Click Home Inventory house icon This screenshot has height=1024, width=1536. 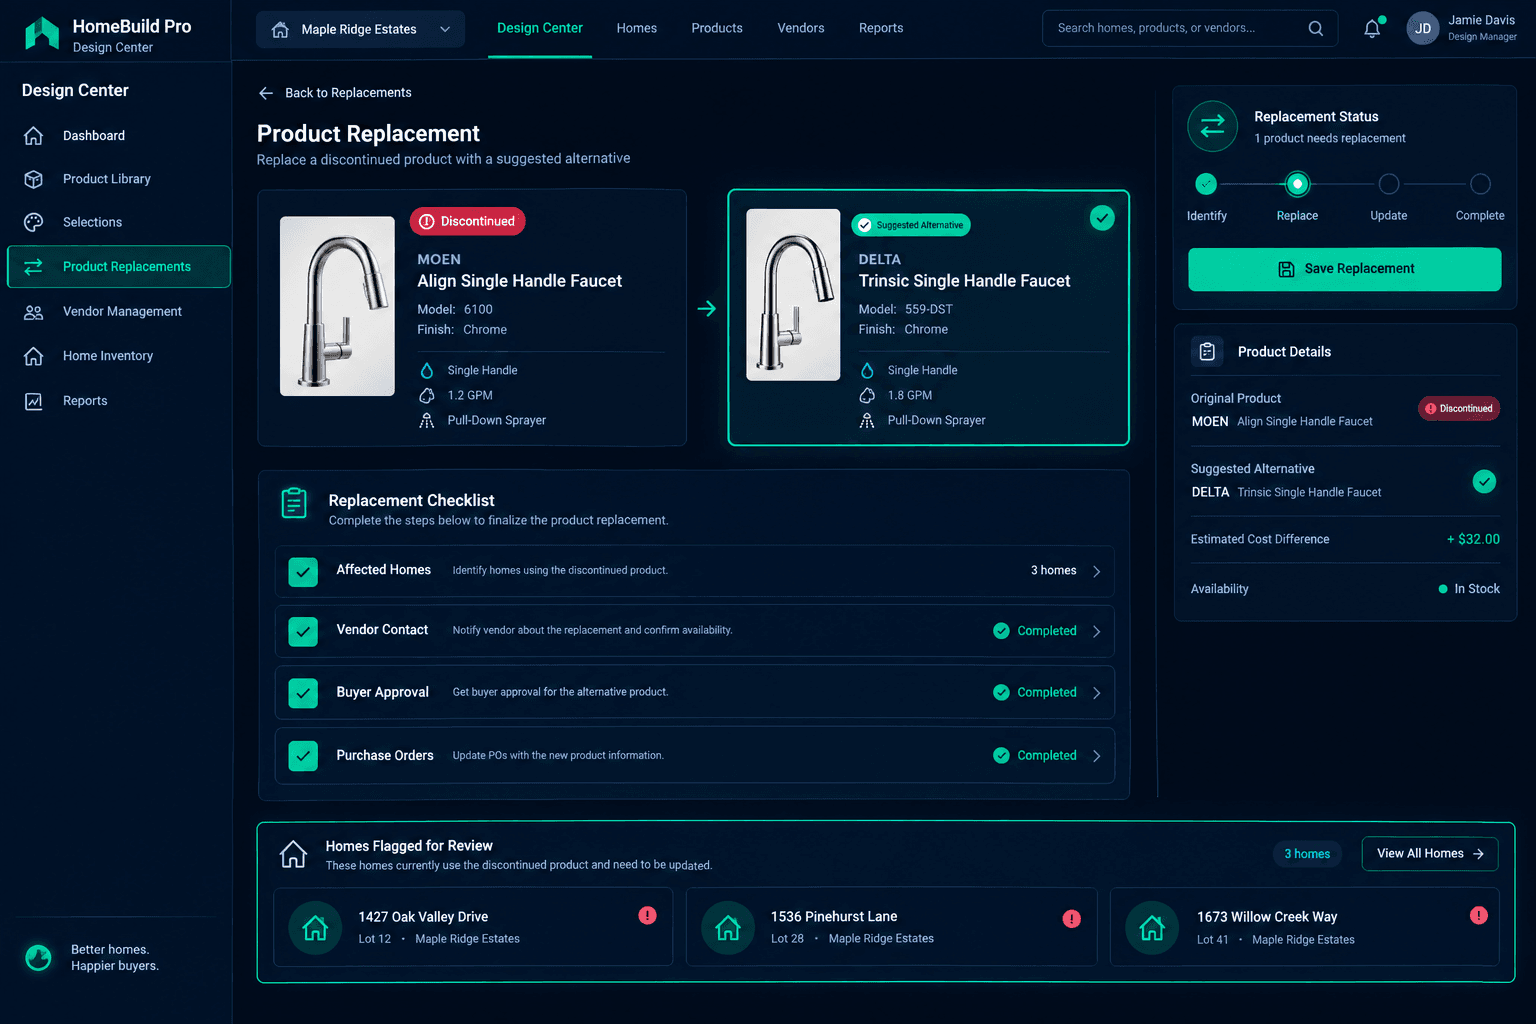(33, 356)
